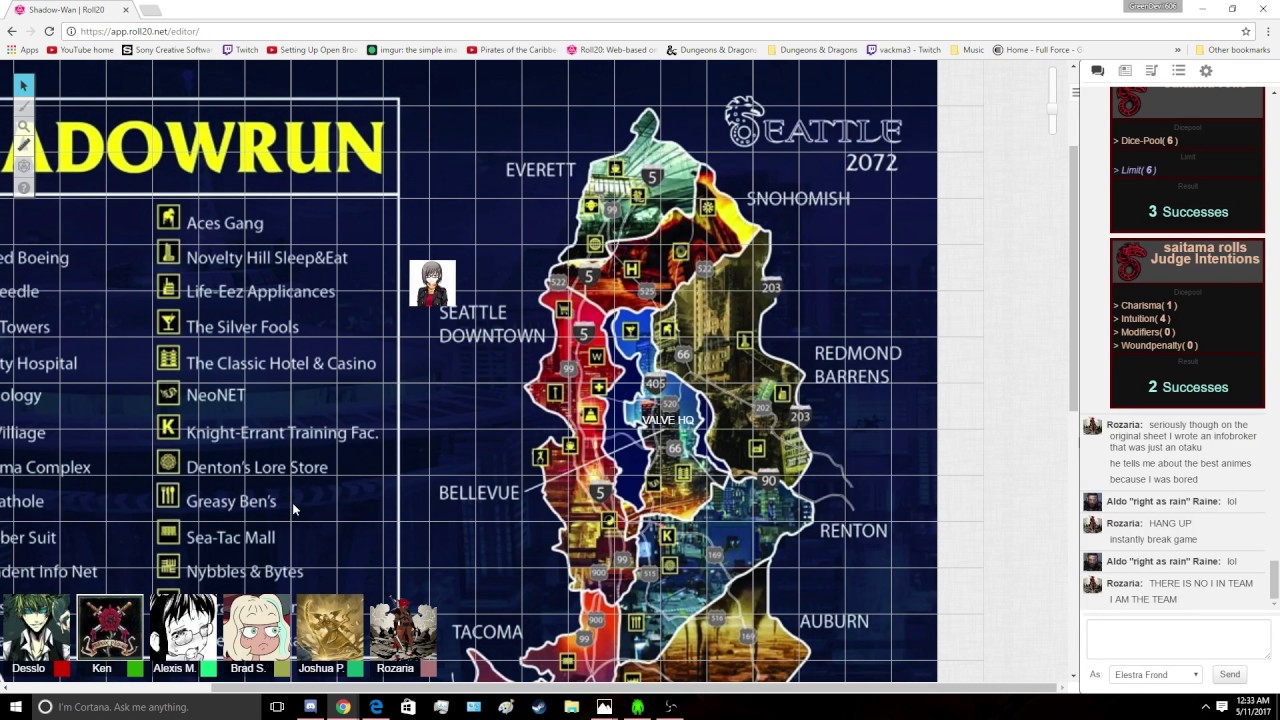
Task: Choose the Select and Pan arrow tool
Action: pos(24,85)
